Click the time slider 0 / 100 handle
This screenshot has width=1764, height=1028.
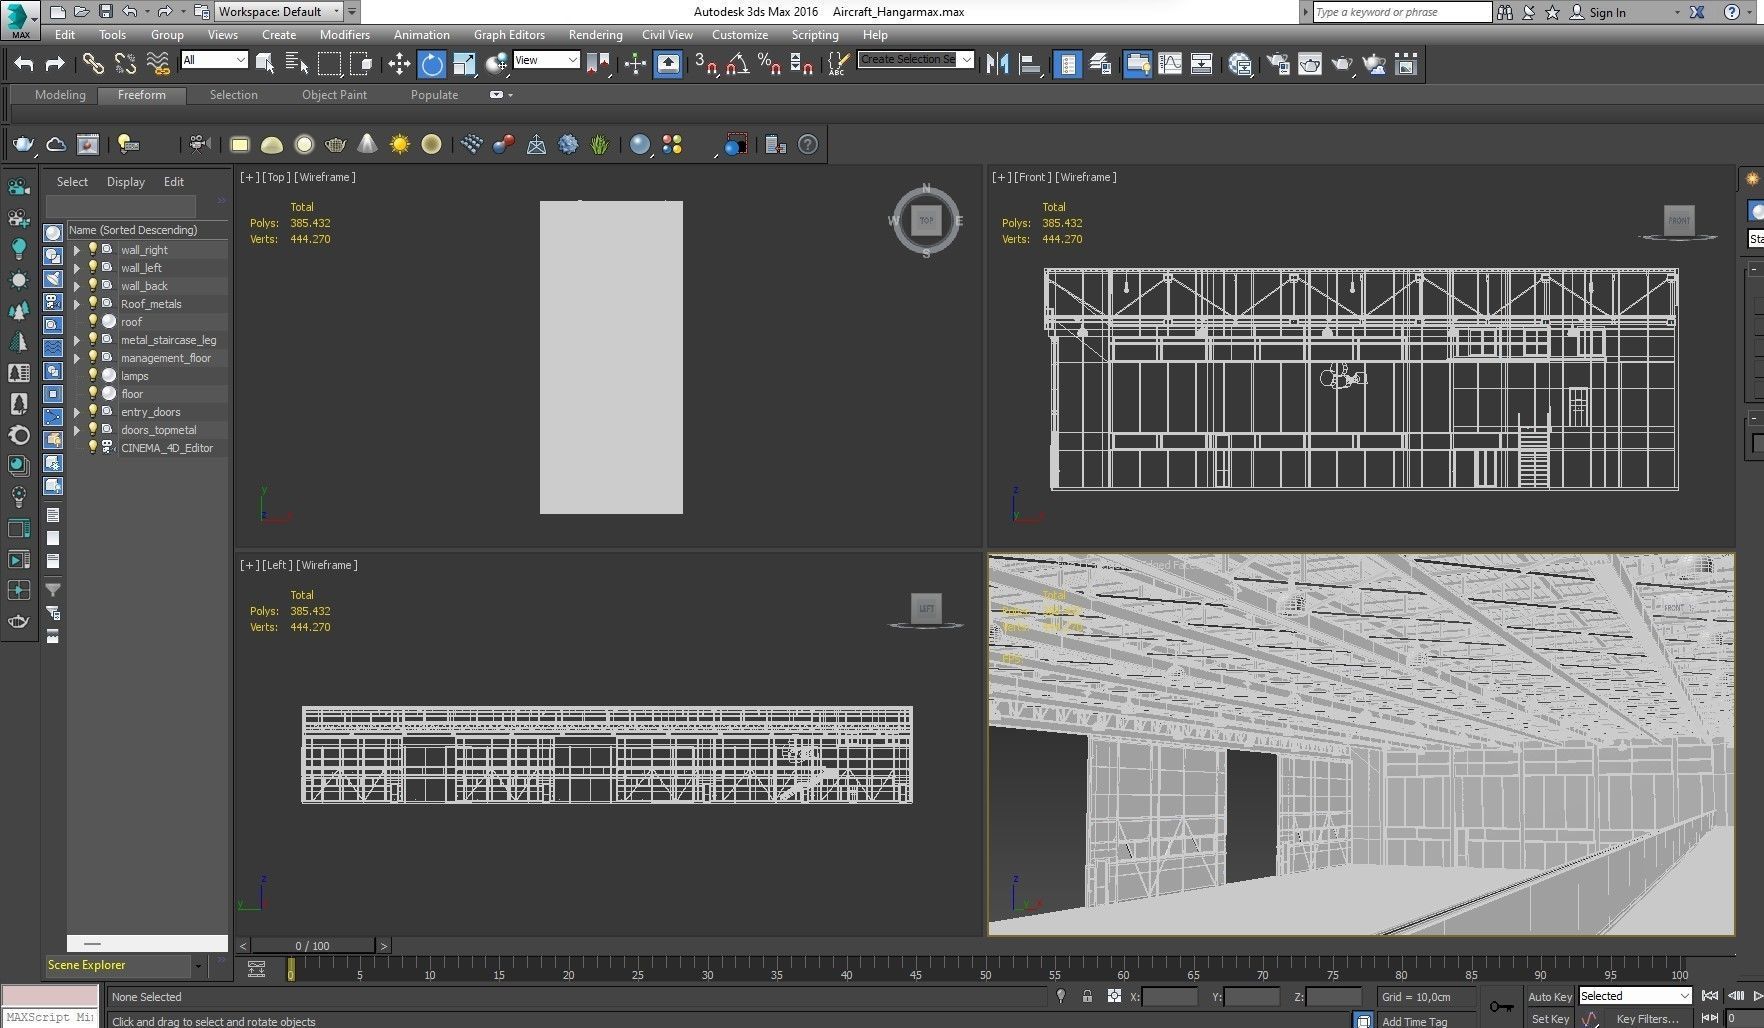pos(312,945)
